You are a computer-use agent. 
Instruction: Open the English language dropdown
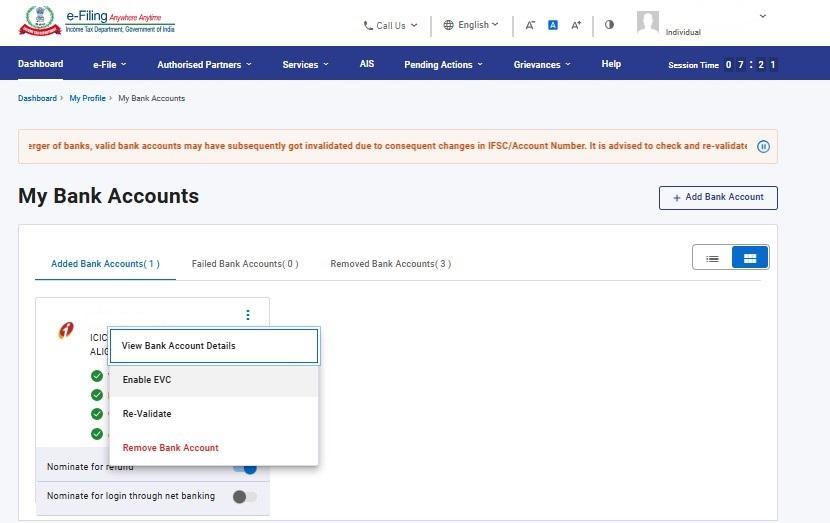(471, 25)
